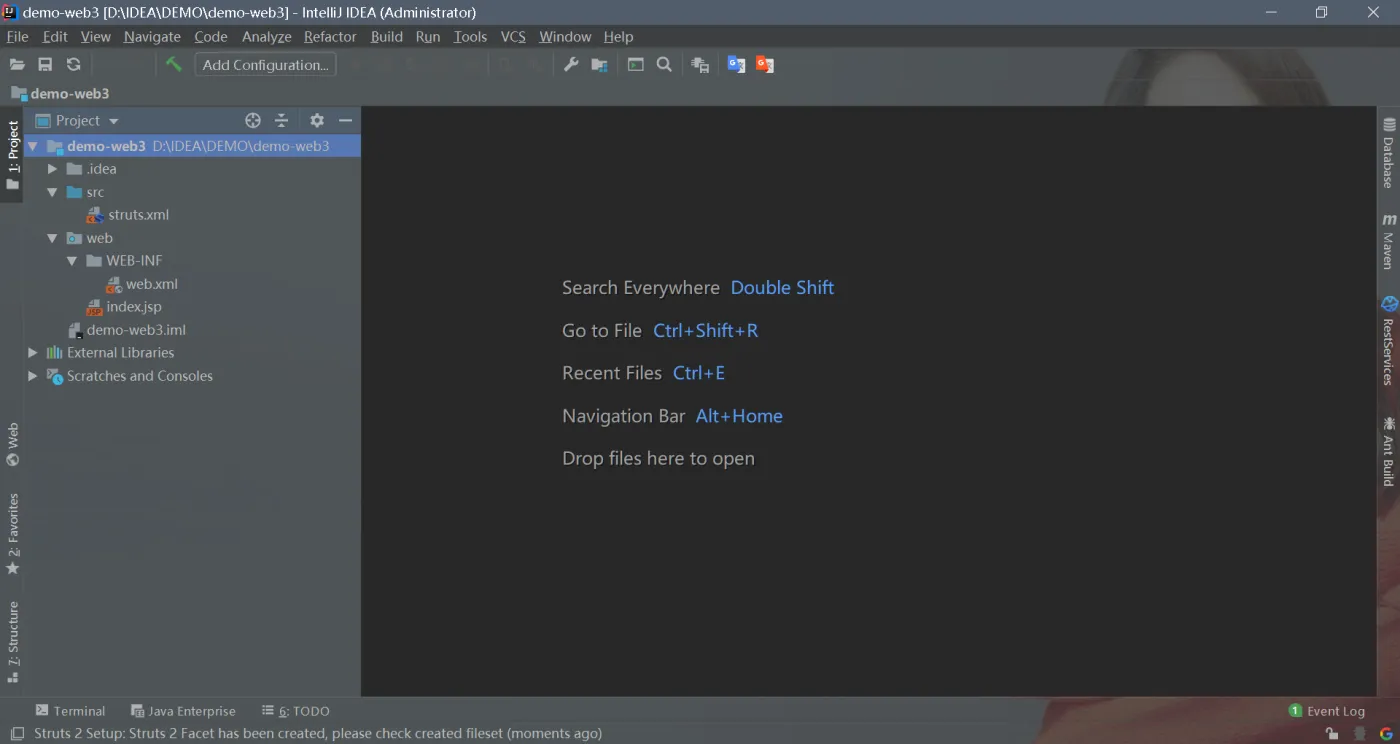Open the Maven side tool window

[1389, 241]
